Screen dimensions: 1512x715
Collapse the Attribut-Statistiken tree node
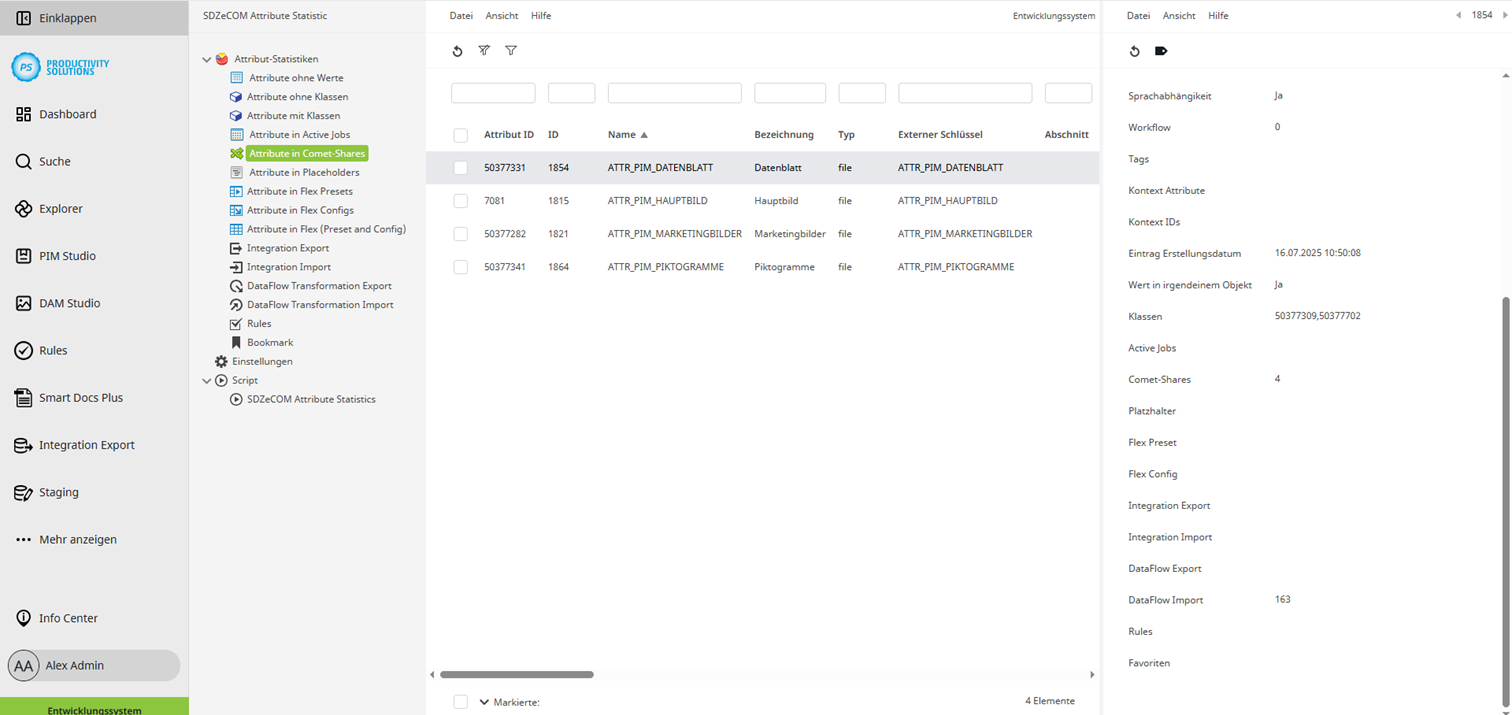(207, 60)
